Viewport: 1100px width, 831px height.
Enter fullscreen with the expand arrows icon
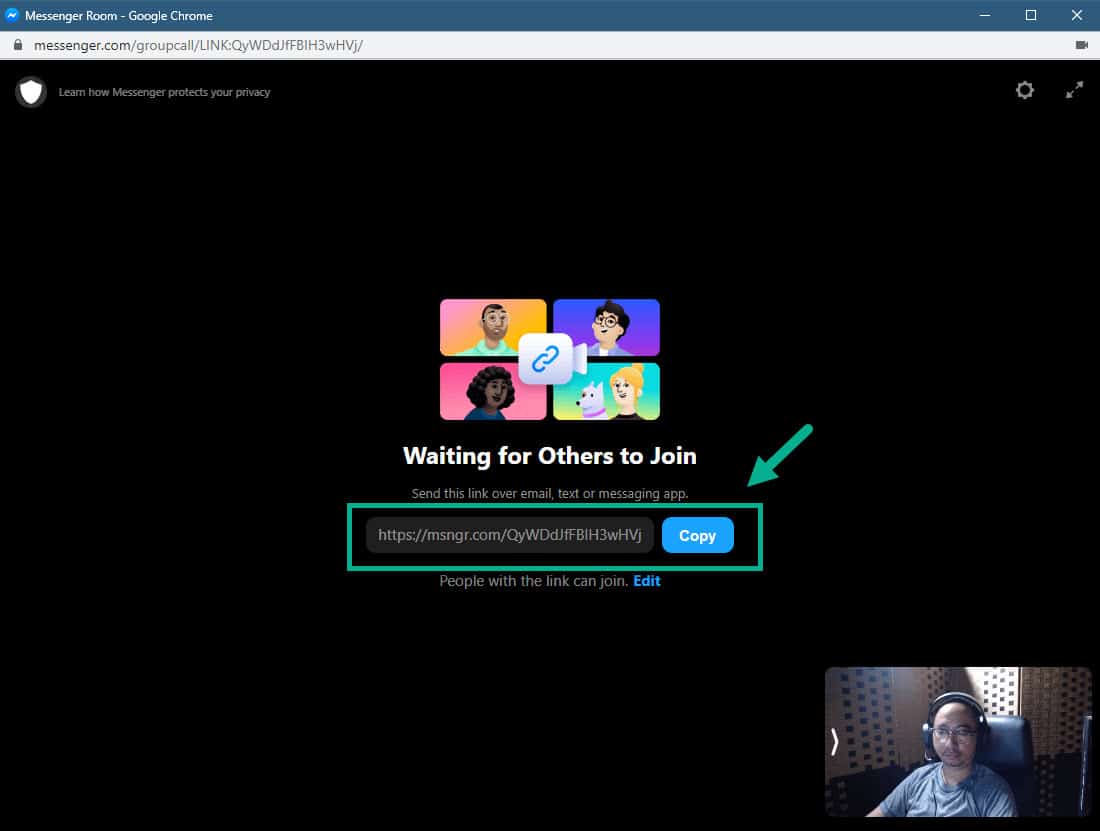1074,90
